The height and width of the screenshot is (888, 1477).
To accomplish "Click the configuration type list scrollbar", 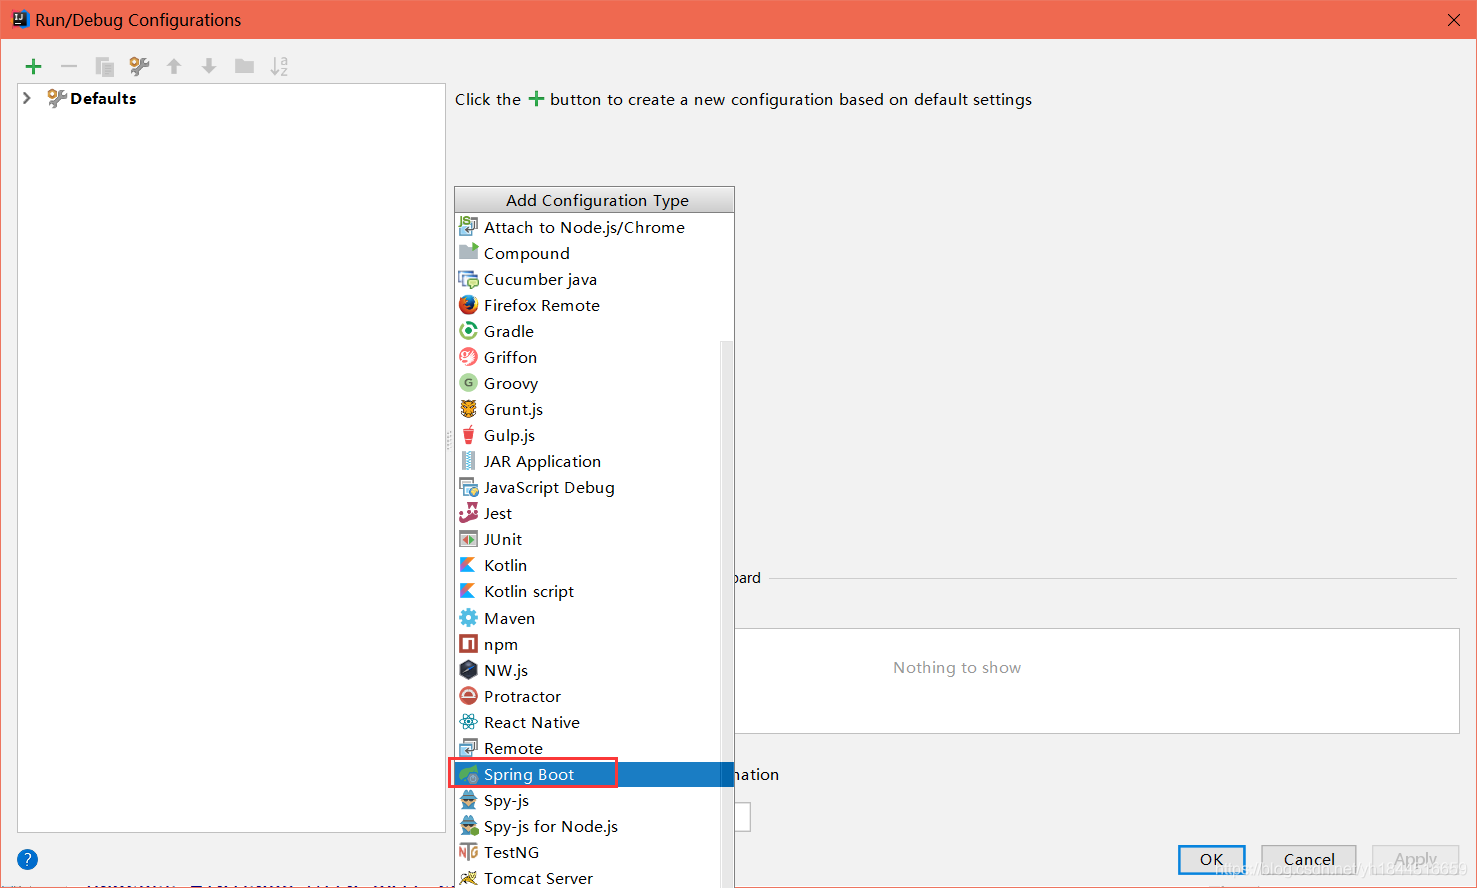I will coord(727,614).
